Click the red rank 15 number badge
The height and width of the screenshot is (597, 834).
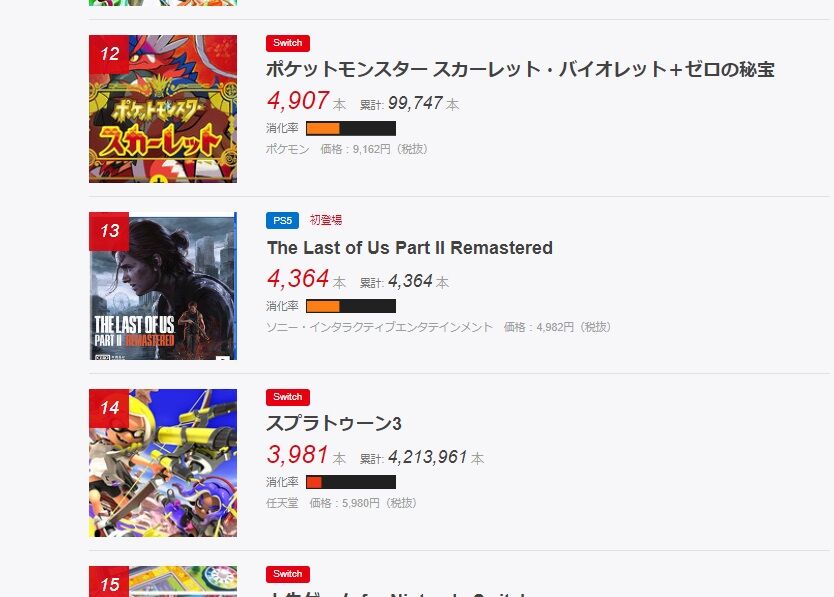(x=109, y=582)
